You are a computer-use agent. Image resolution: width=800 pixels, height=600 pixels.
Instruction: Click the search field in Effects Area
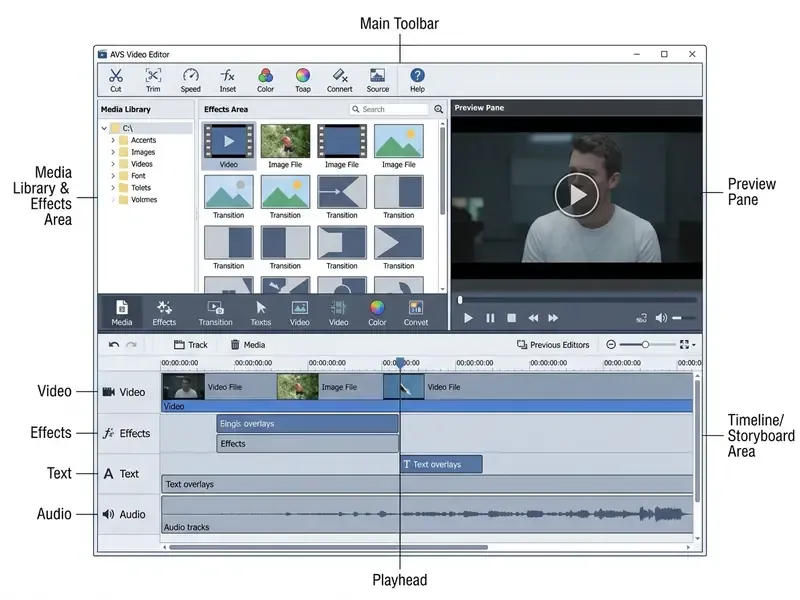389,109
